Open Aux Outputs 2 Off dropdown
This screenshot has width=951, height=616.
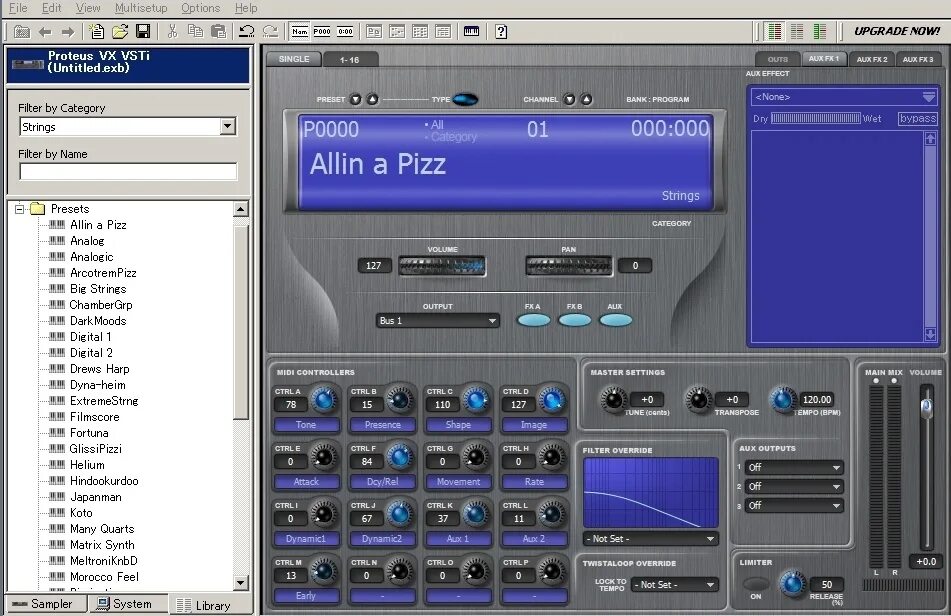pyautogui.click(x=794, y=486)
